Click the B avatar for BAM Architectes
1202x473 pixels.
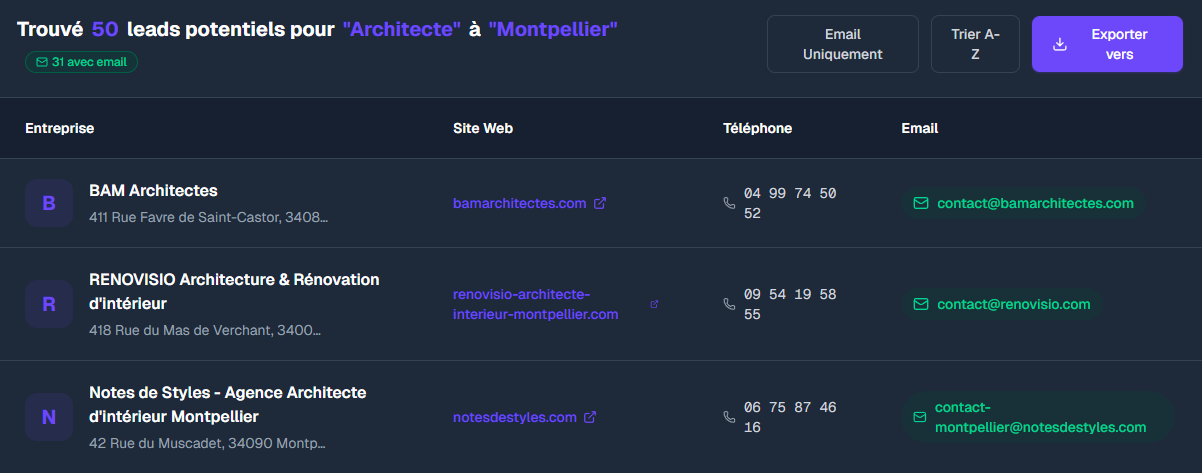49,203
